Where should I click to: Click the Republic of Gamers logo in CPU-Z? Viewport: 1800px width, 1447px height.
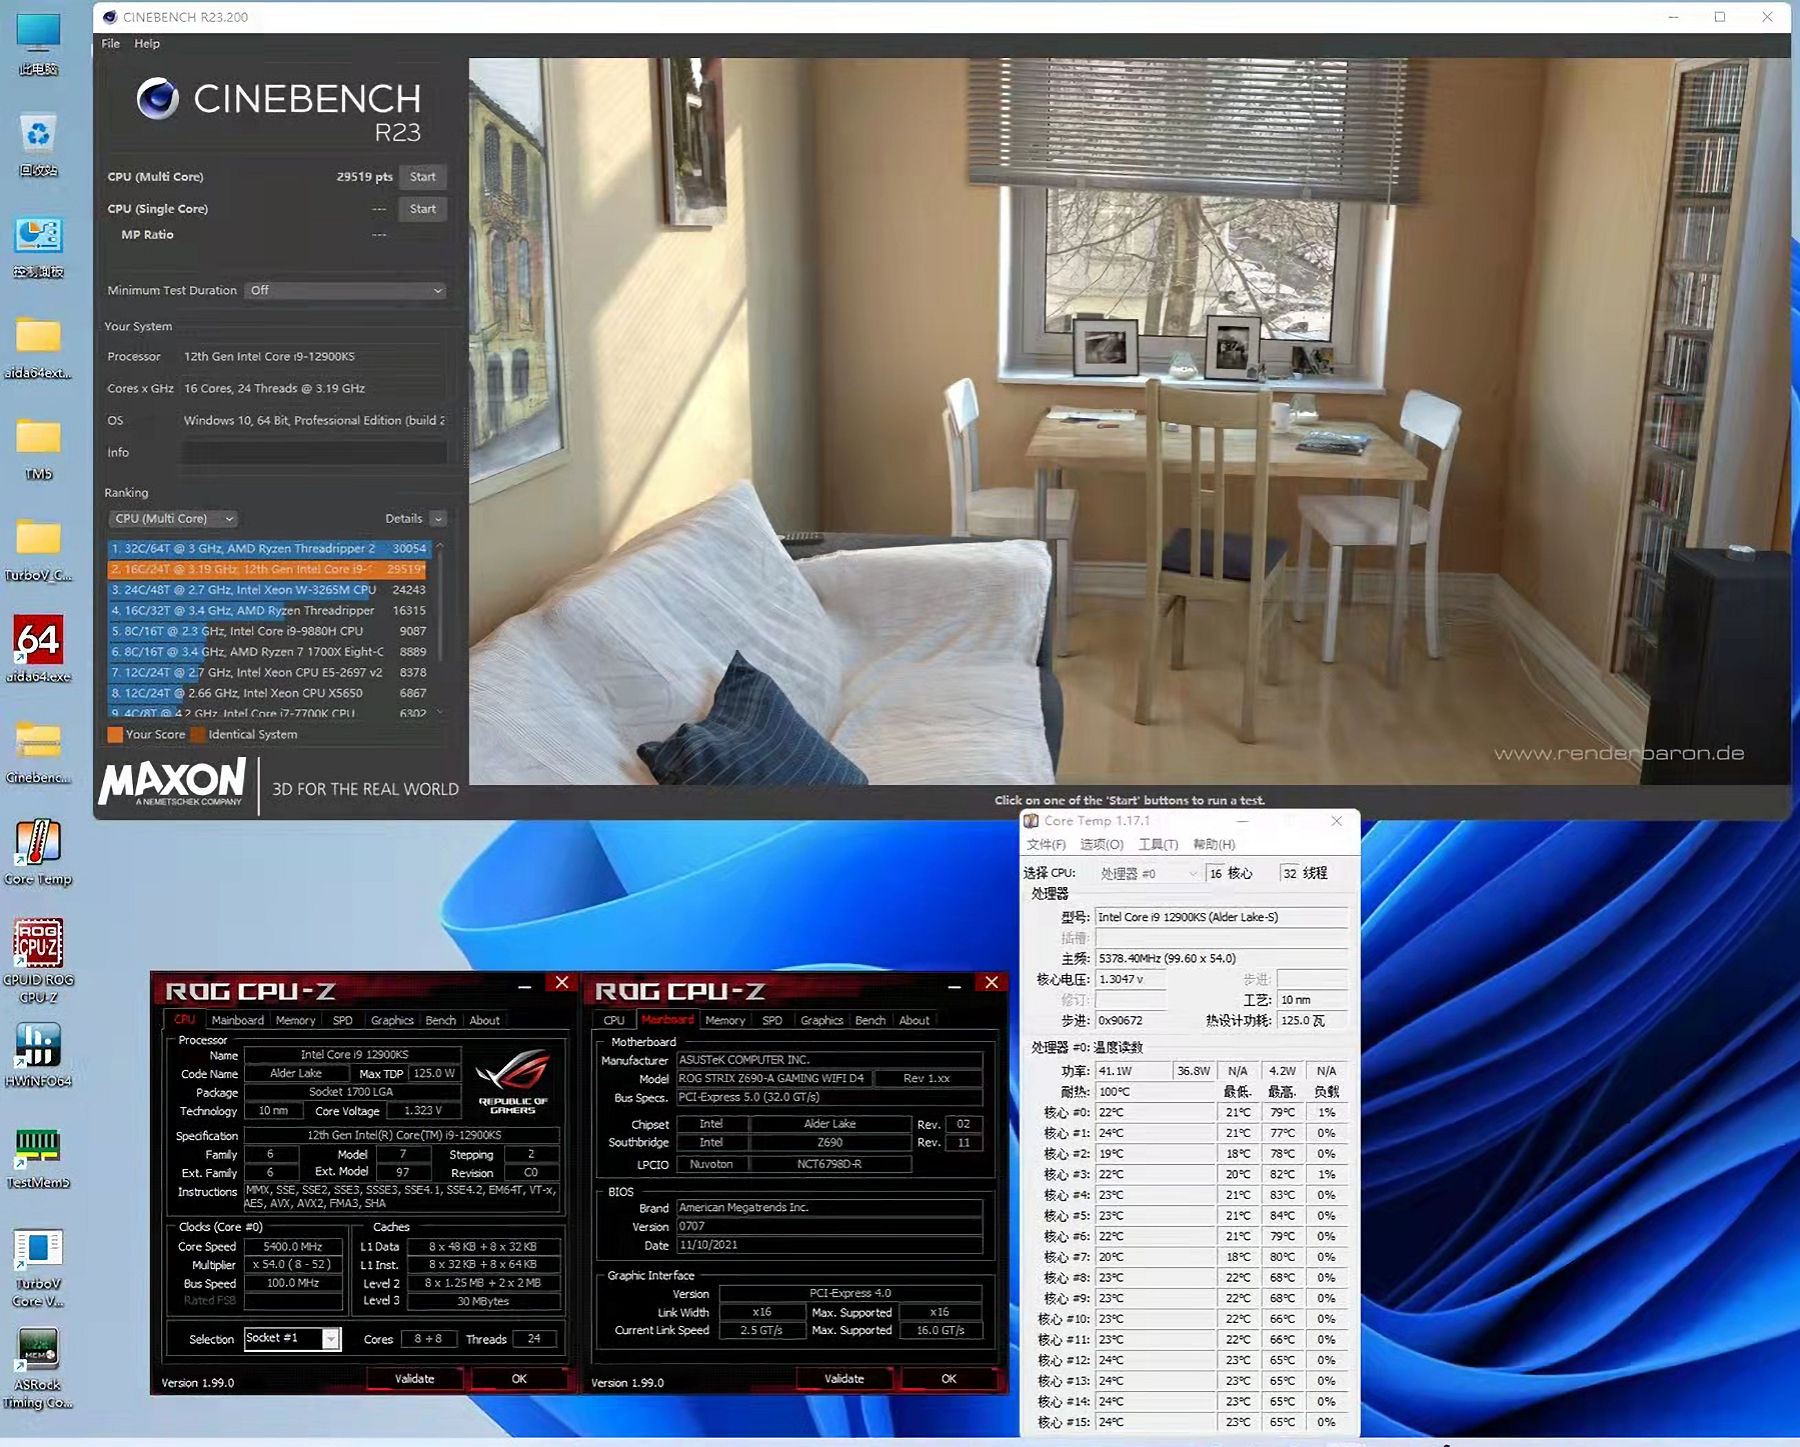512,1082
